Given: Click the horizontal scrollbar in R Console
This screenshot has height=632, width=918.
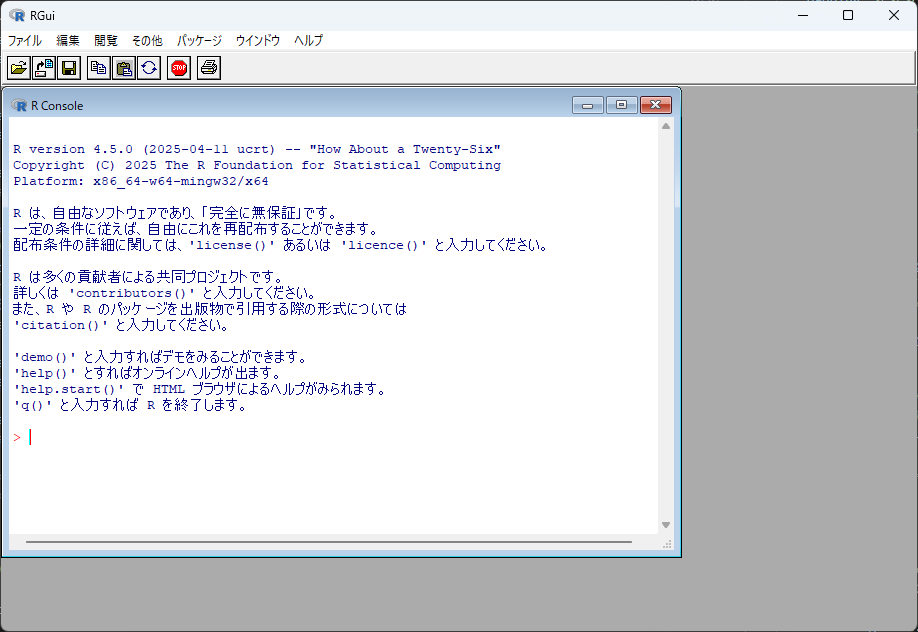Looking at the screenshot, I should tap(330, 542).
